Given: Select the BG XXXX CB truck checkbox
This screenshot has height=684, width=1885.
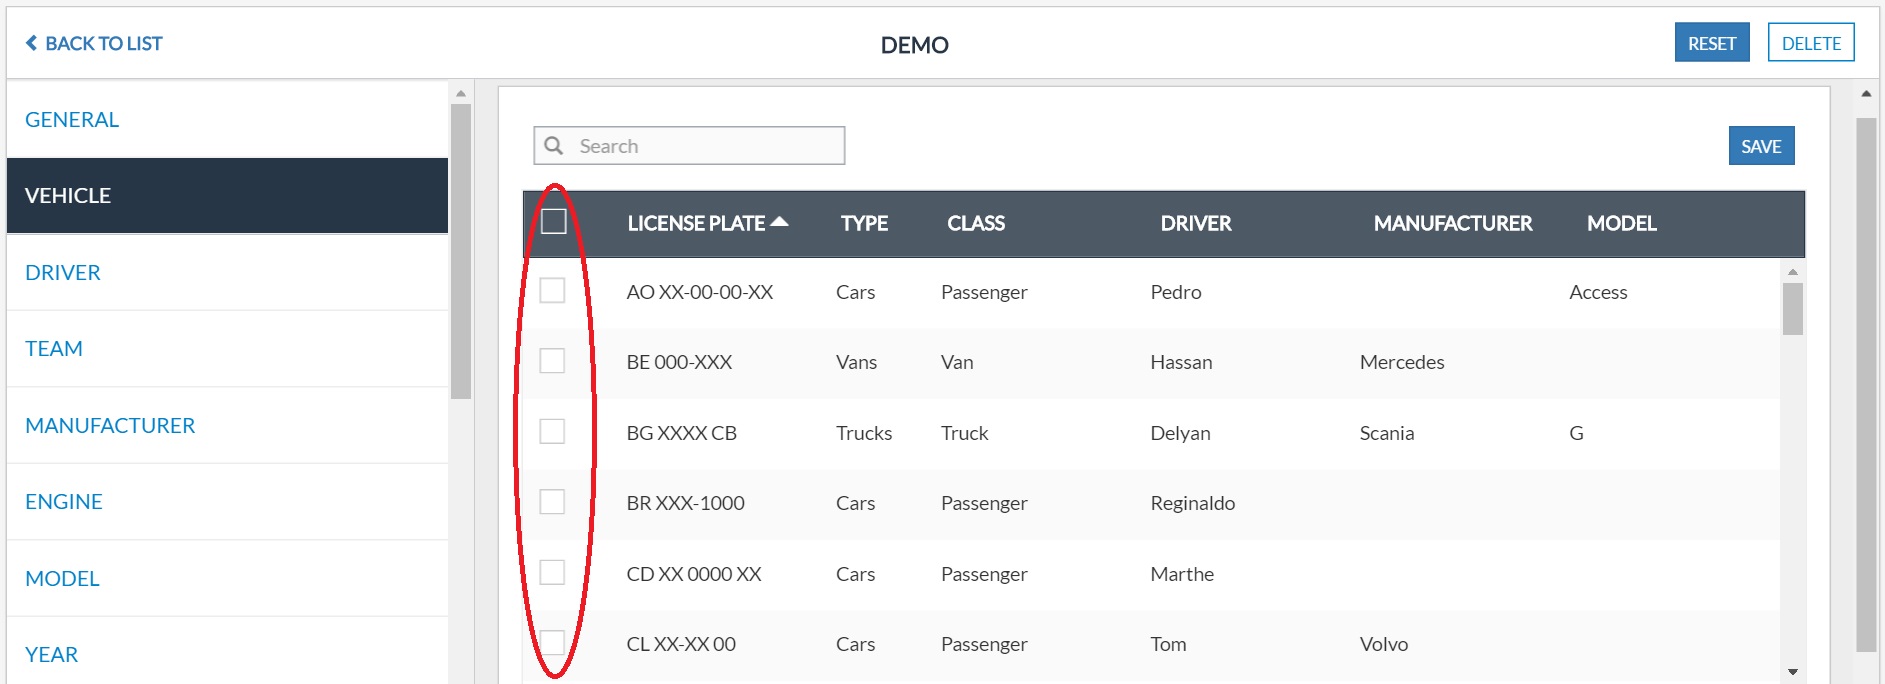Looking at the screenshot, I should pyautogui.click(x=552, y=432).
